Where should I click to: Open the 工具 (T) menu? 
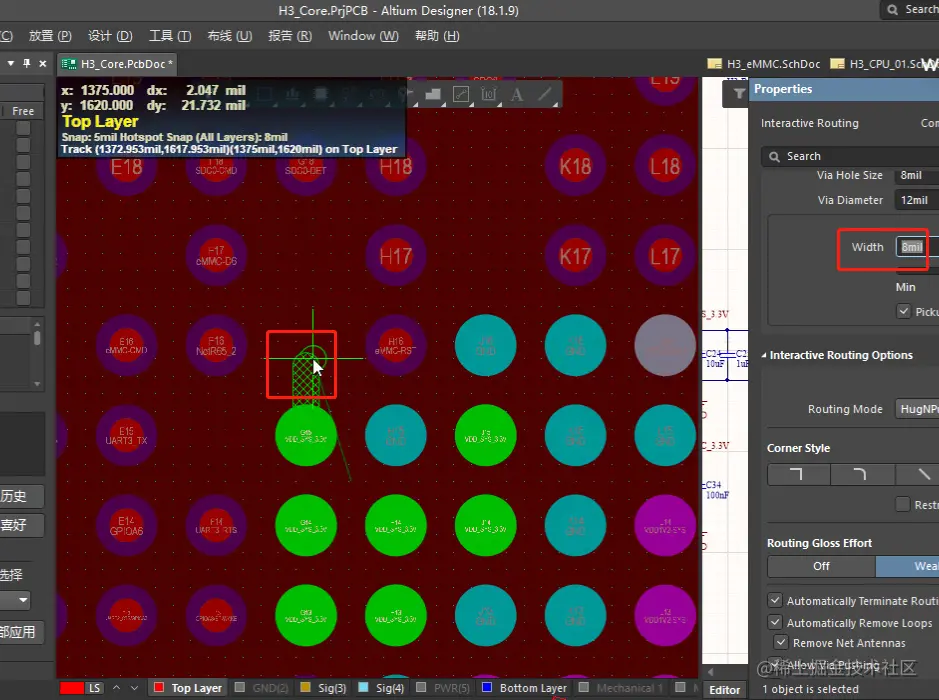point(170,36)
